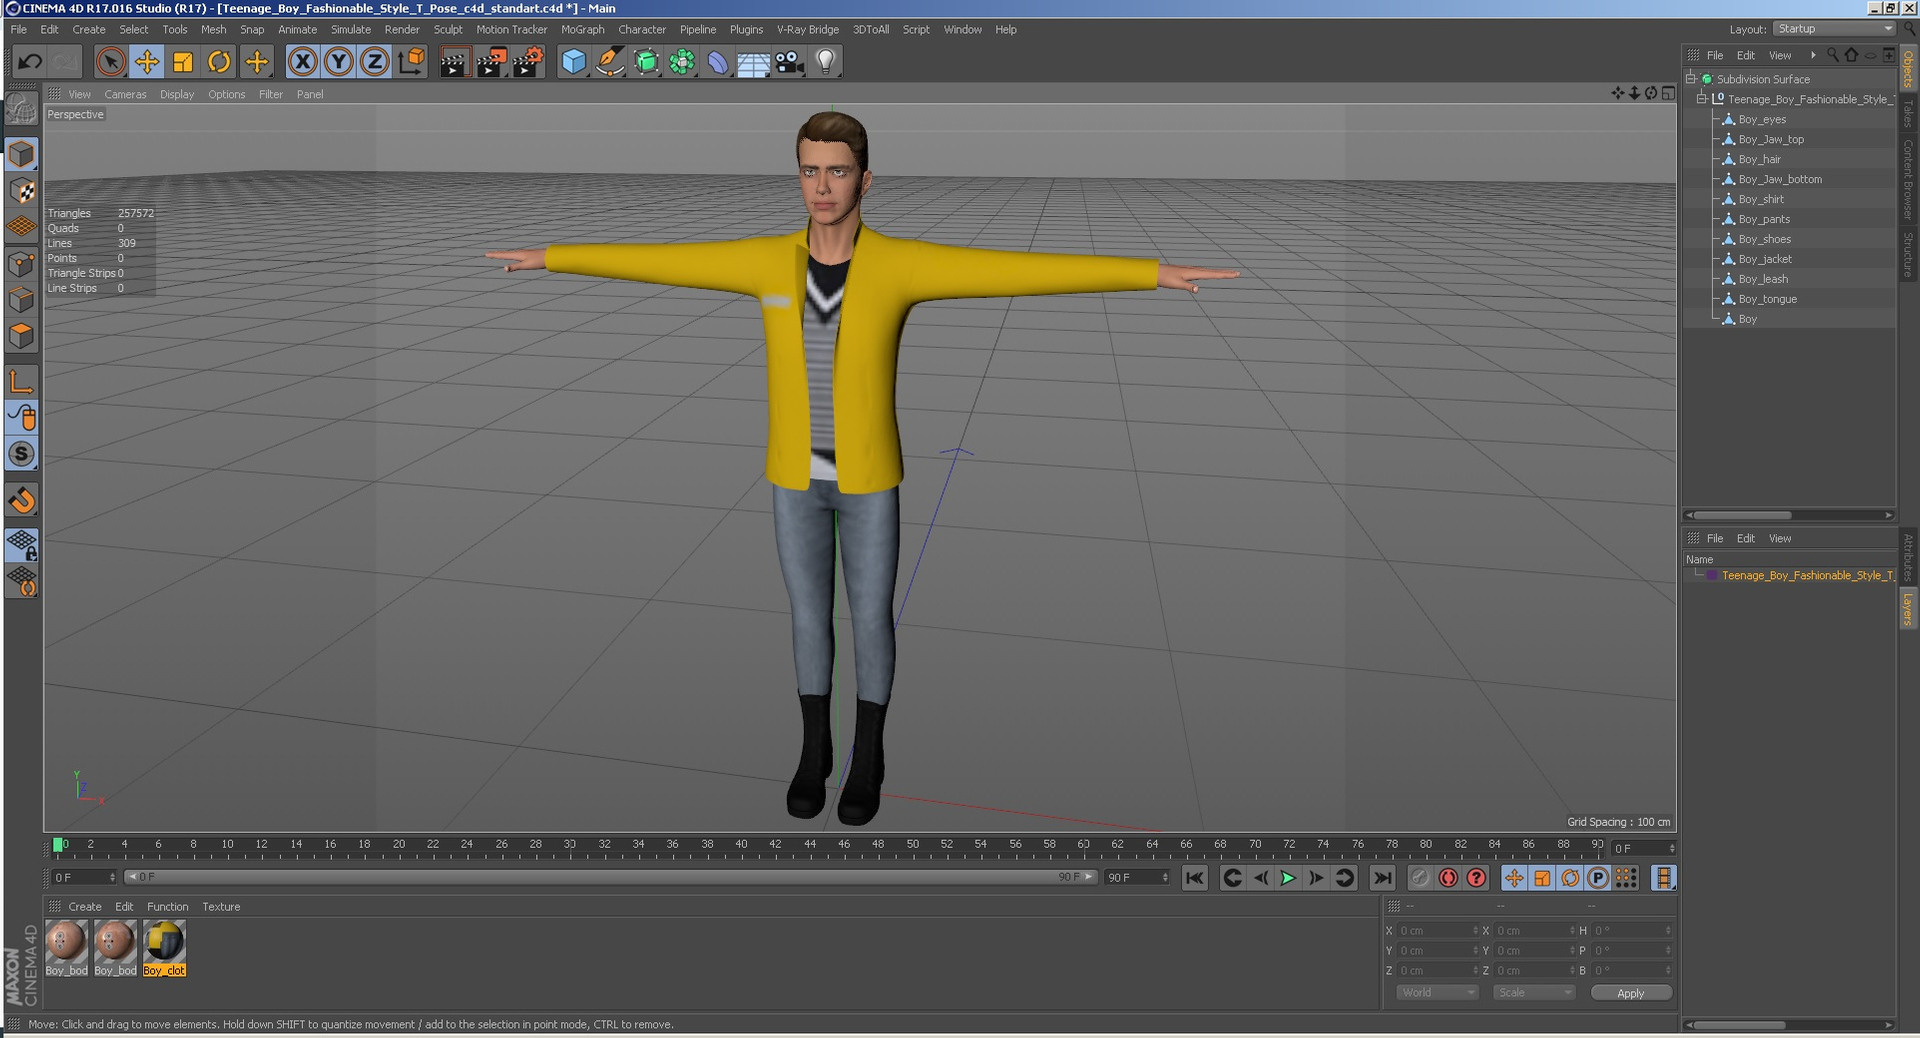Open the Layout Startup dropdown
The height and width of the screenshot is (1038, 1920).
pyautogui.click(x=1834, y=29)
